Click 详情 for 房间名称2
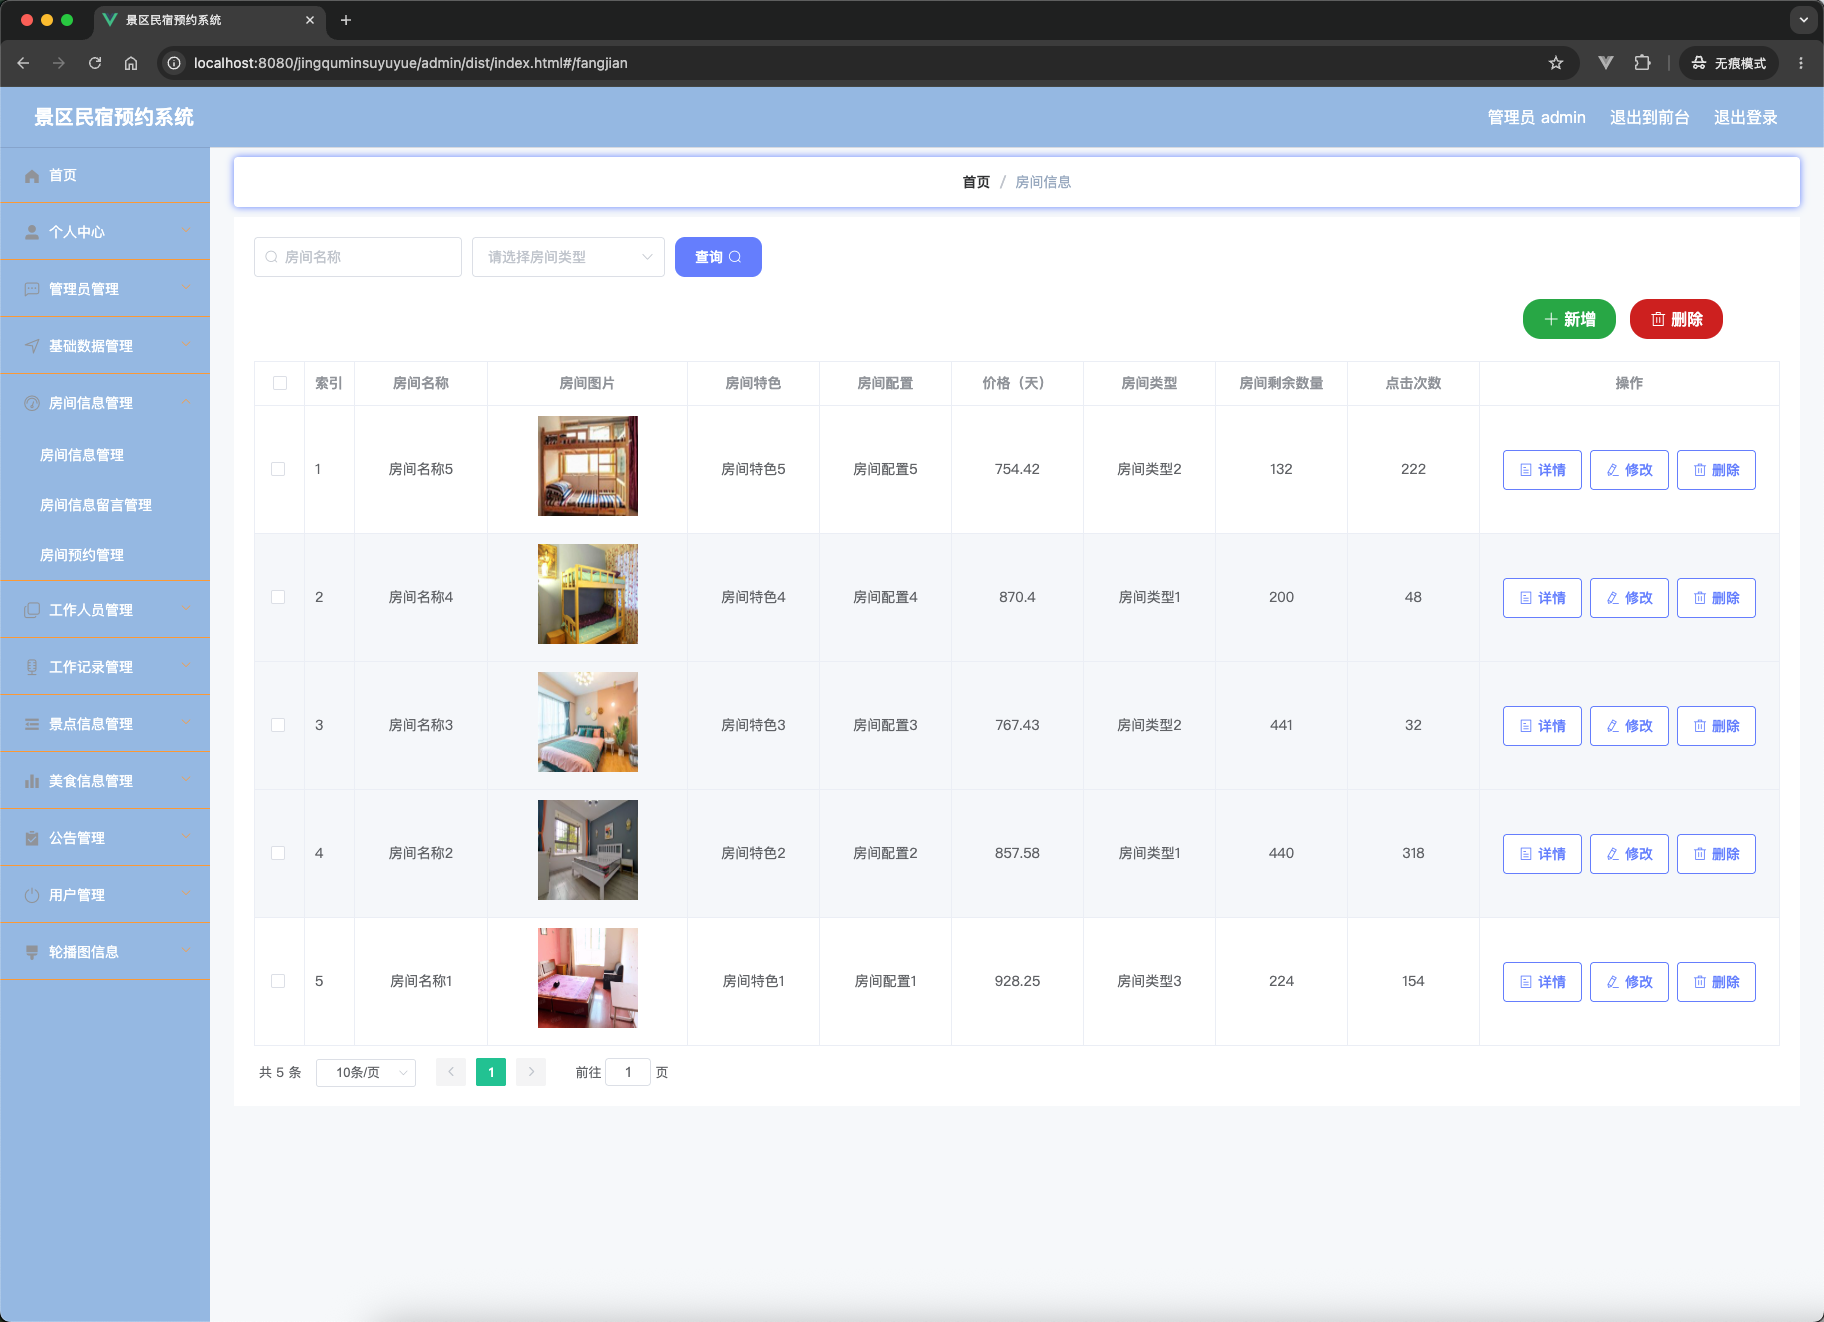1824x1322 pixels. click(x=1542, y=854)
